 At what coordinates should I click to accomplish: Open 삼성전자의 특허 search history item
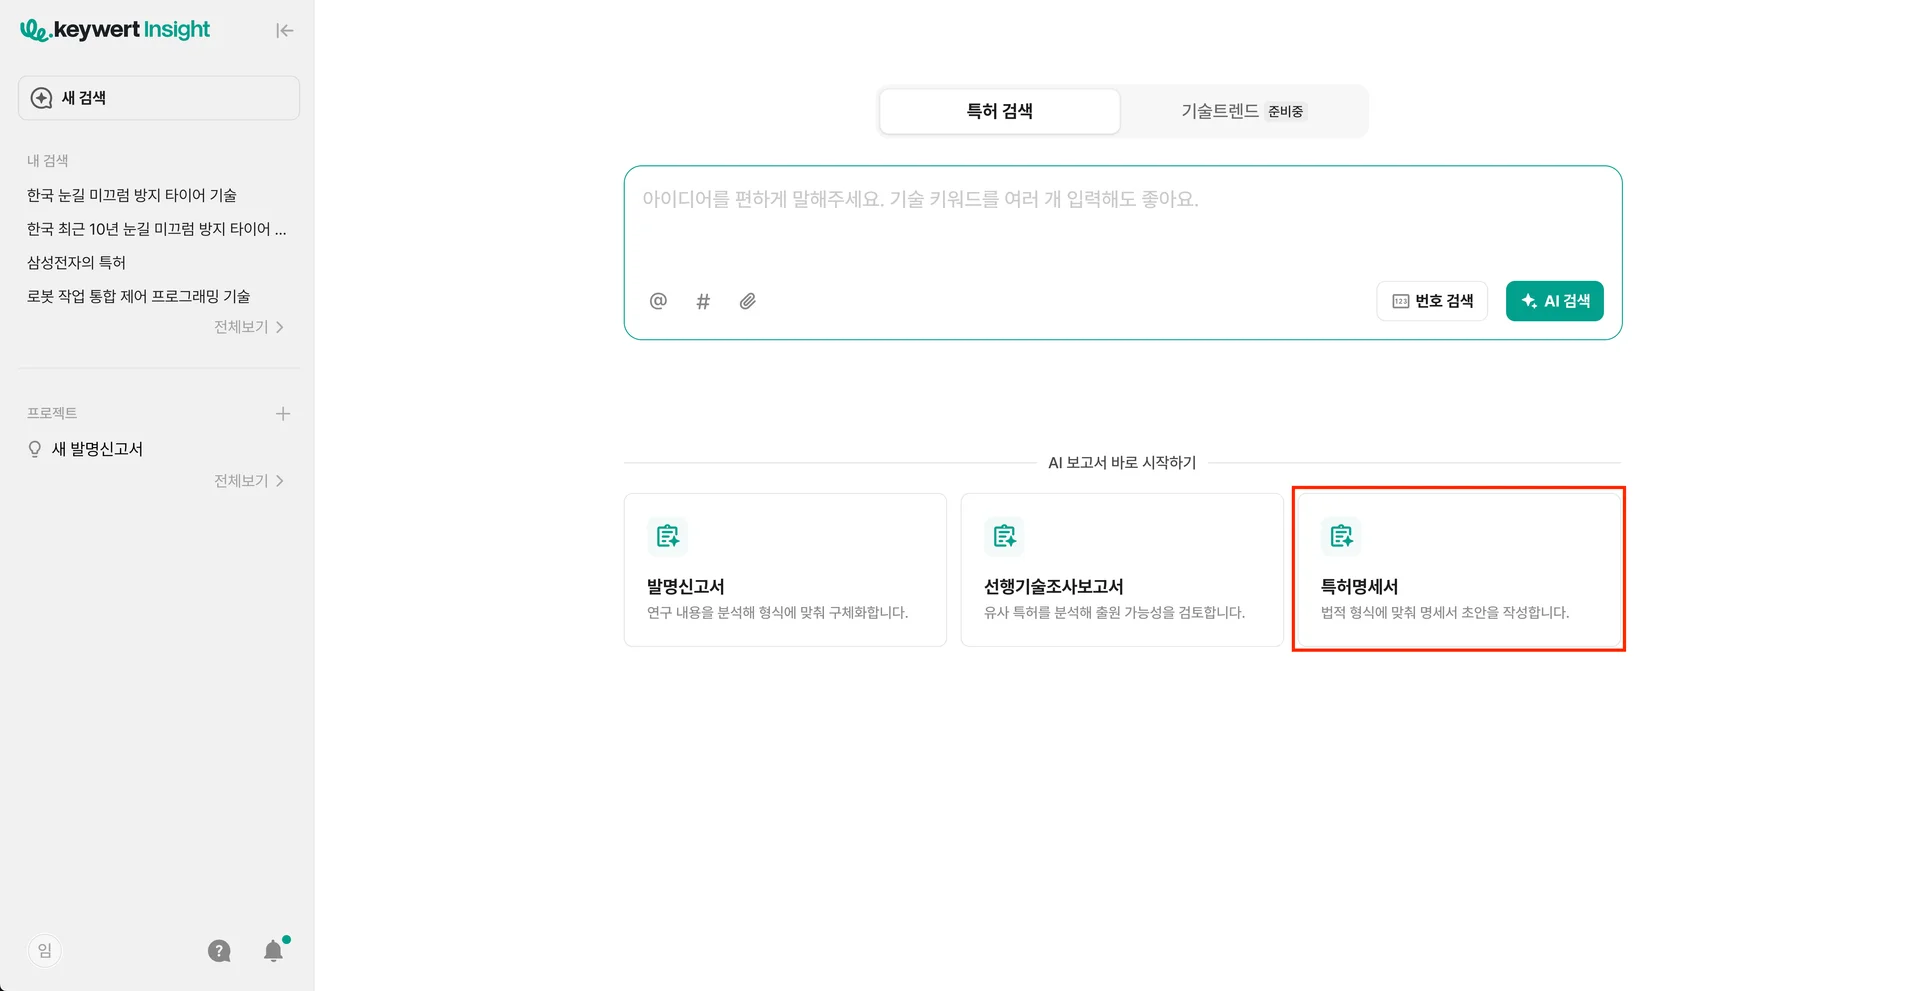click(76, 262)
